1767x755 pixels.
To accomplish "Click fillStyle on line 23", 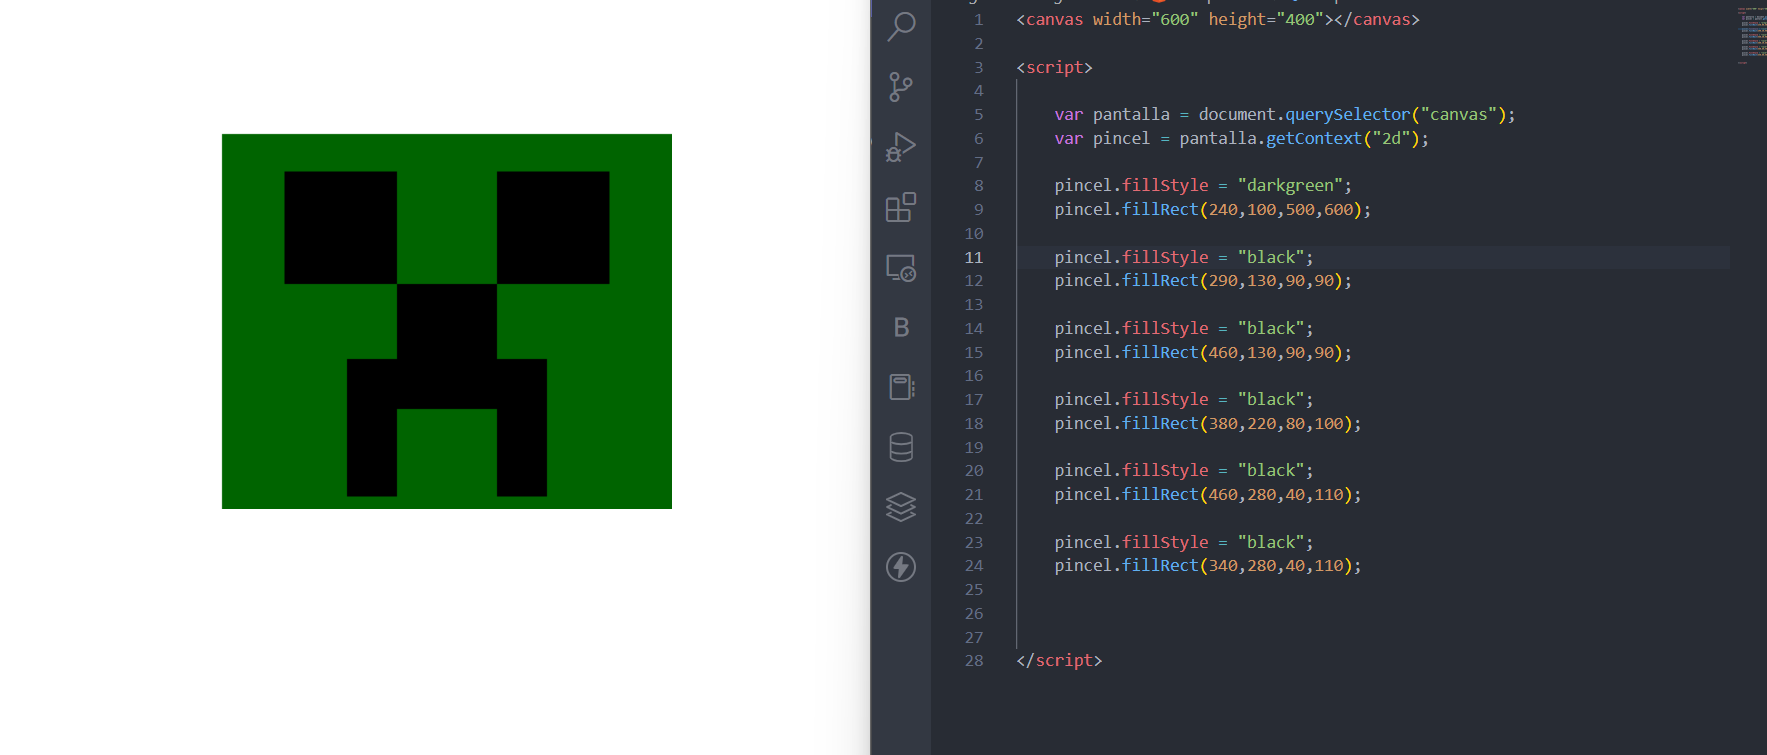I will 1165,543.
